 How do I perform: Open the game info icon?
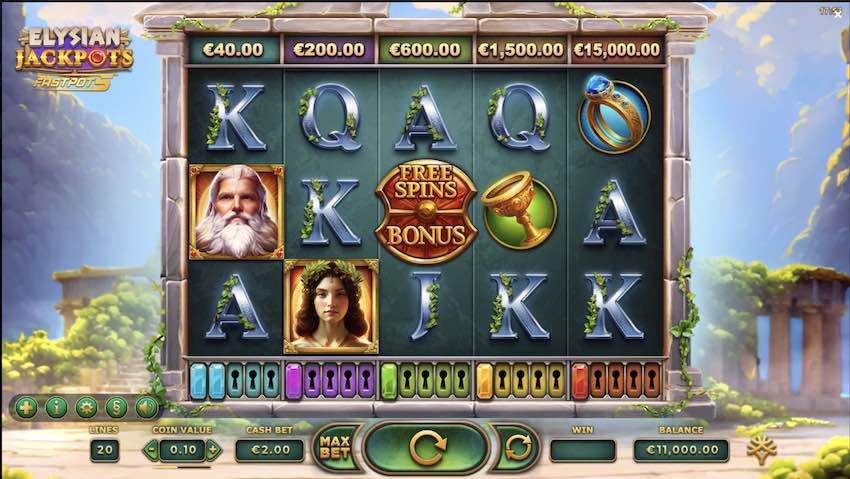pos(56,407)
